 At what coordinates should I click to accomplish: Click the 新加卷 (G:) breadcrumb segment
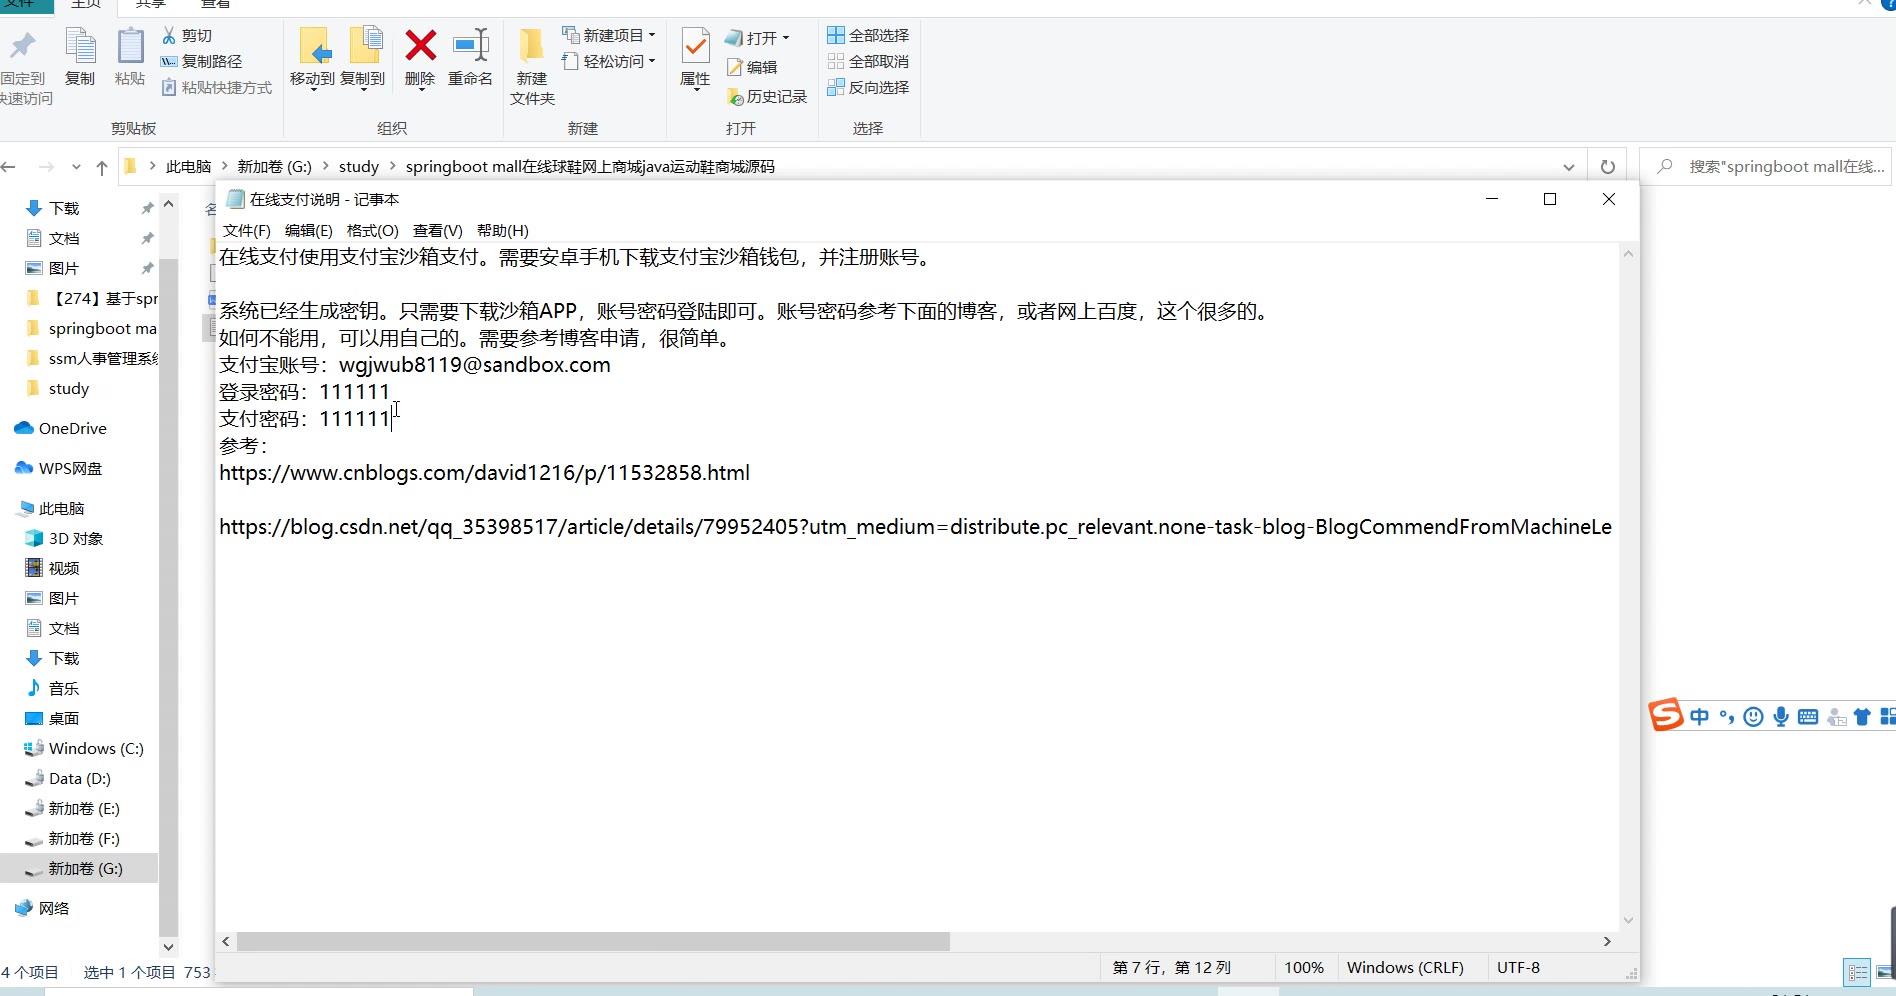coord(275,167)
